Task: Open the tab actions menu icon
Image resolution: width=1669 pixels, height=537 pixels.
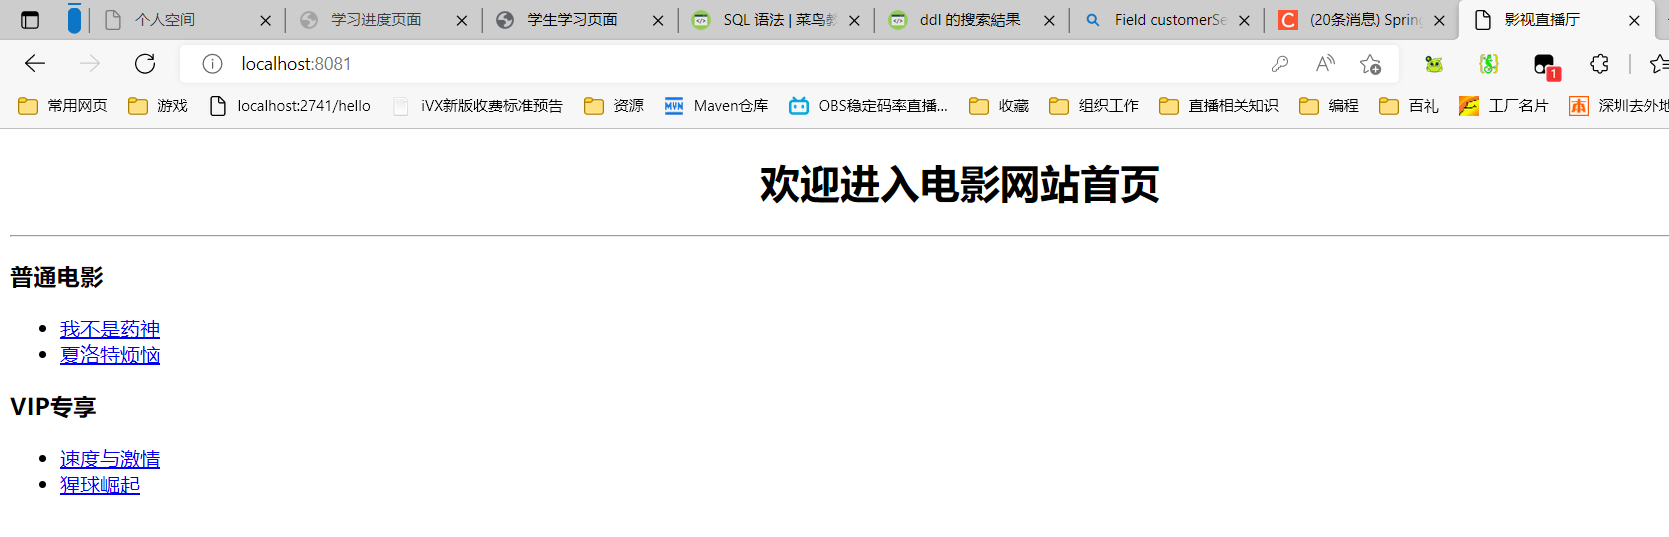Action: pos(30,19)
